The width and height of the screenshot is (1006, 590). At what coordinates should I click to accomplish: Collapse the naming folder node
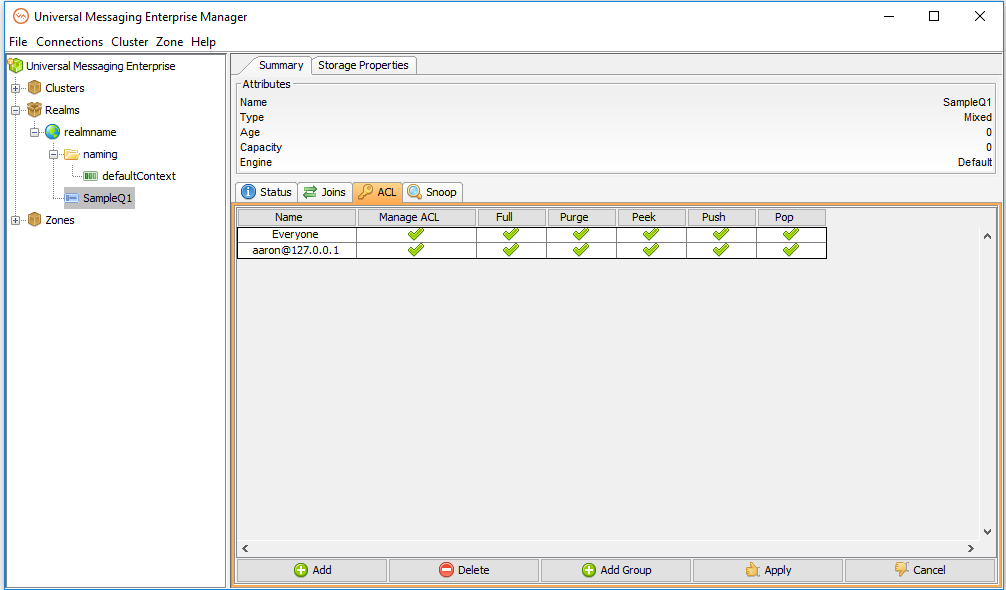click(54, 154)
